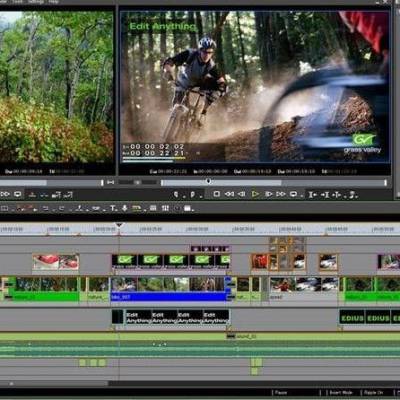Viewport: 400px width, 400px height.
Task: Click the player window position slider bar
Action: click(x=52, y=183)
